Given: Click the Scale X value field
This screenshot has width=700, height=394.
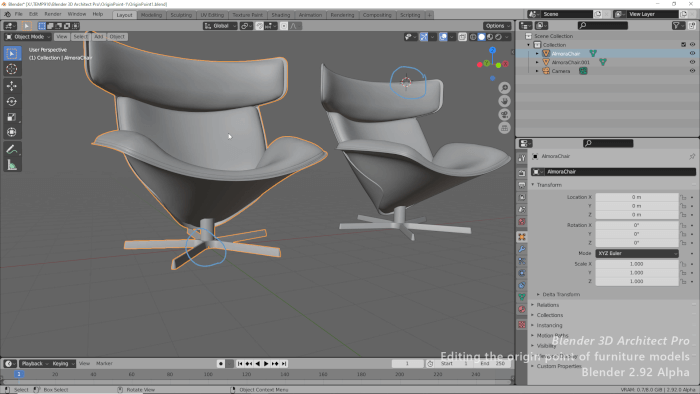Looking at the screenshot, I should coord(637,264).
